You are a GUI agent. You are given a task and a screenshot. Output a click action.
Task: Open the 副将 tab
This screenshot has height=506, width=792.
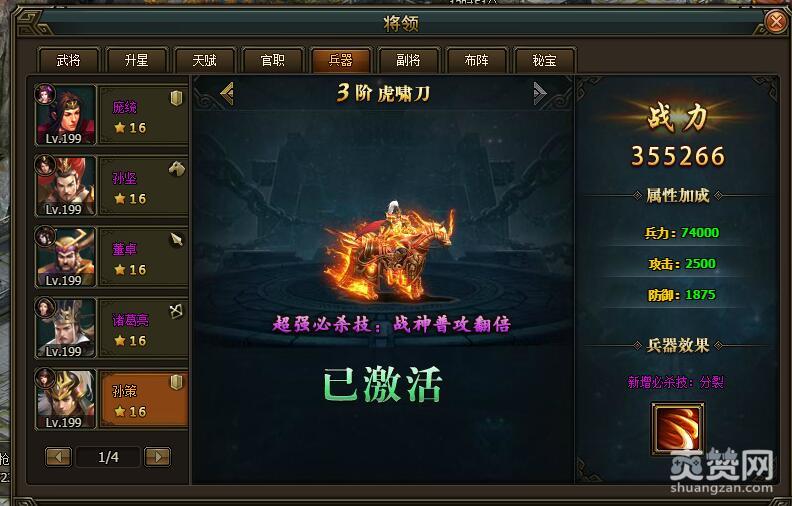point(408,61)
